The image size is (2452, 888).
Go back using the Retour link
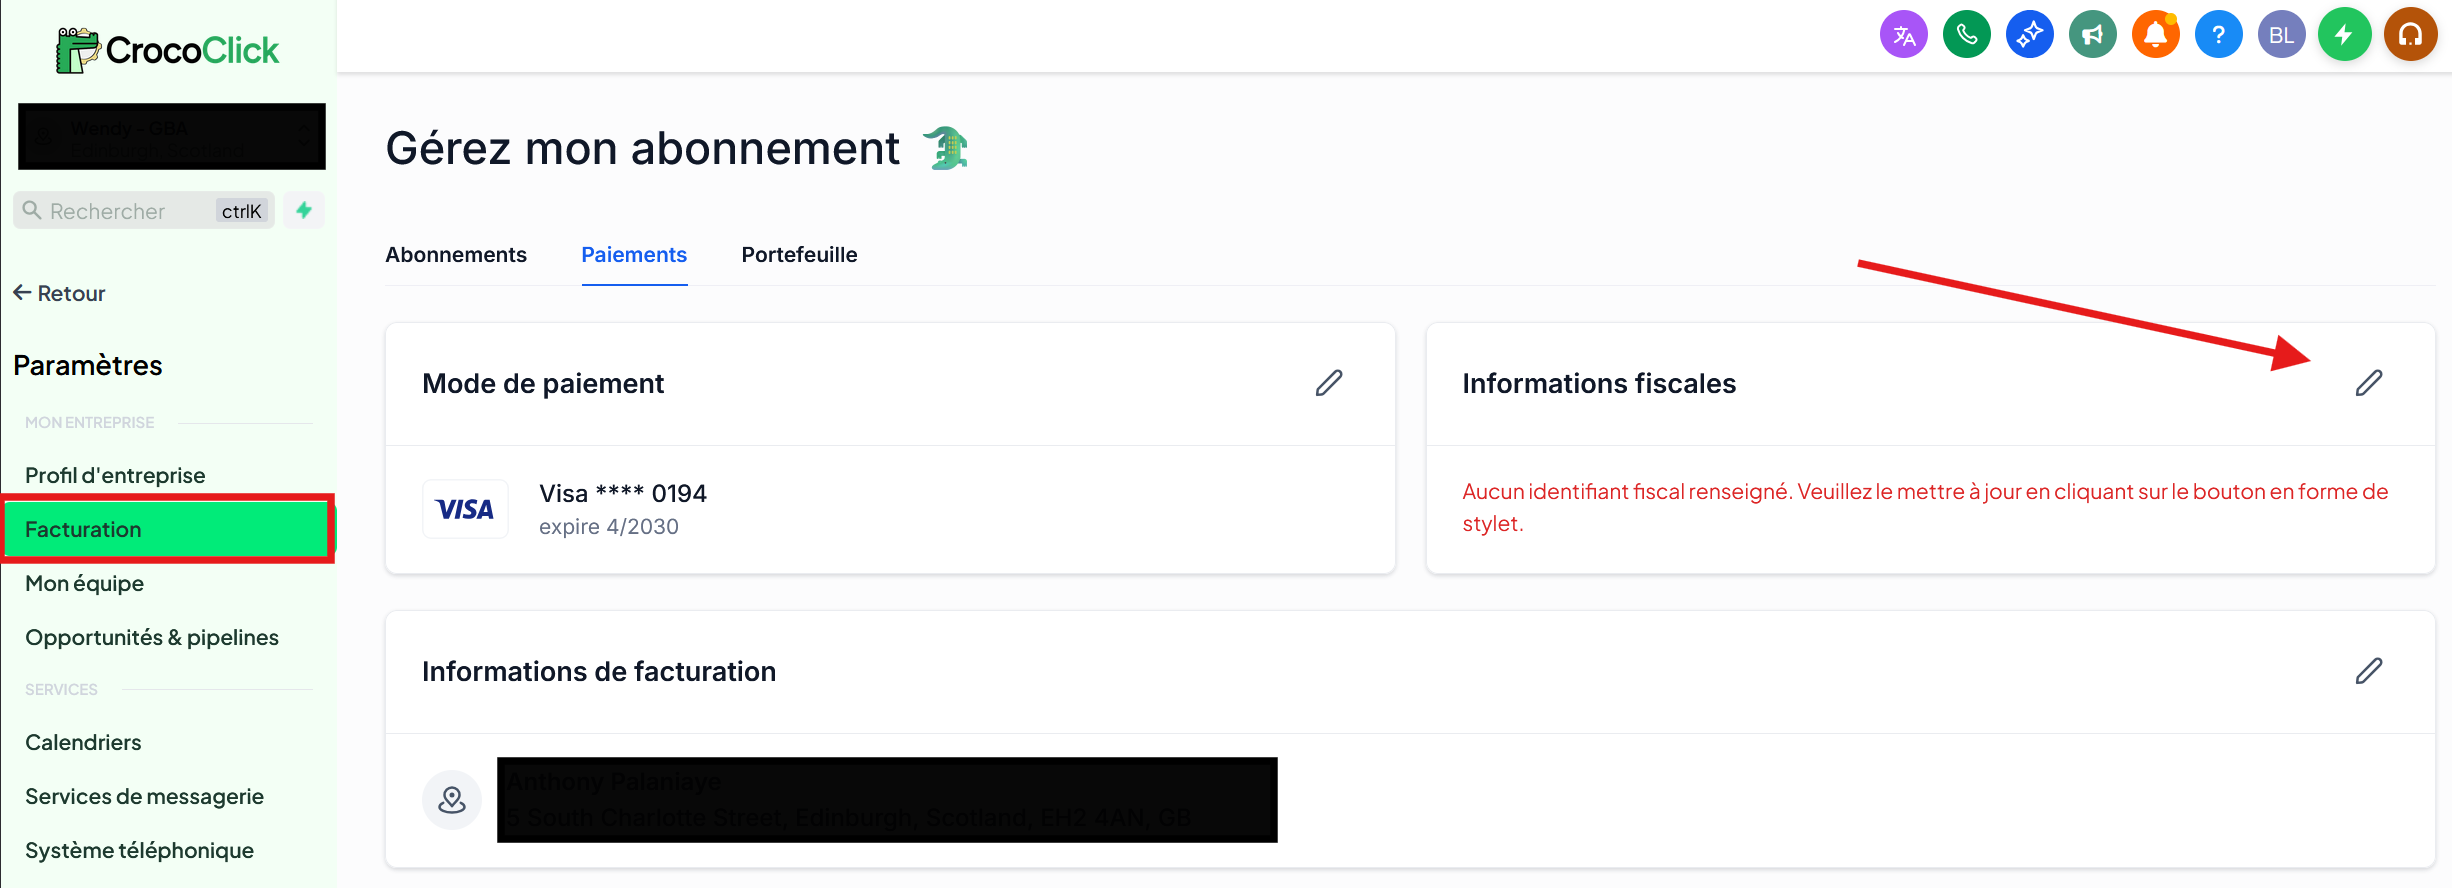(59, 293)
